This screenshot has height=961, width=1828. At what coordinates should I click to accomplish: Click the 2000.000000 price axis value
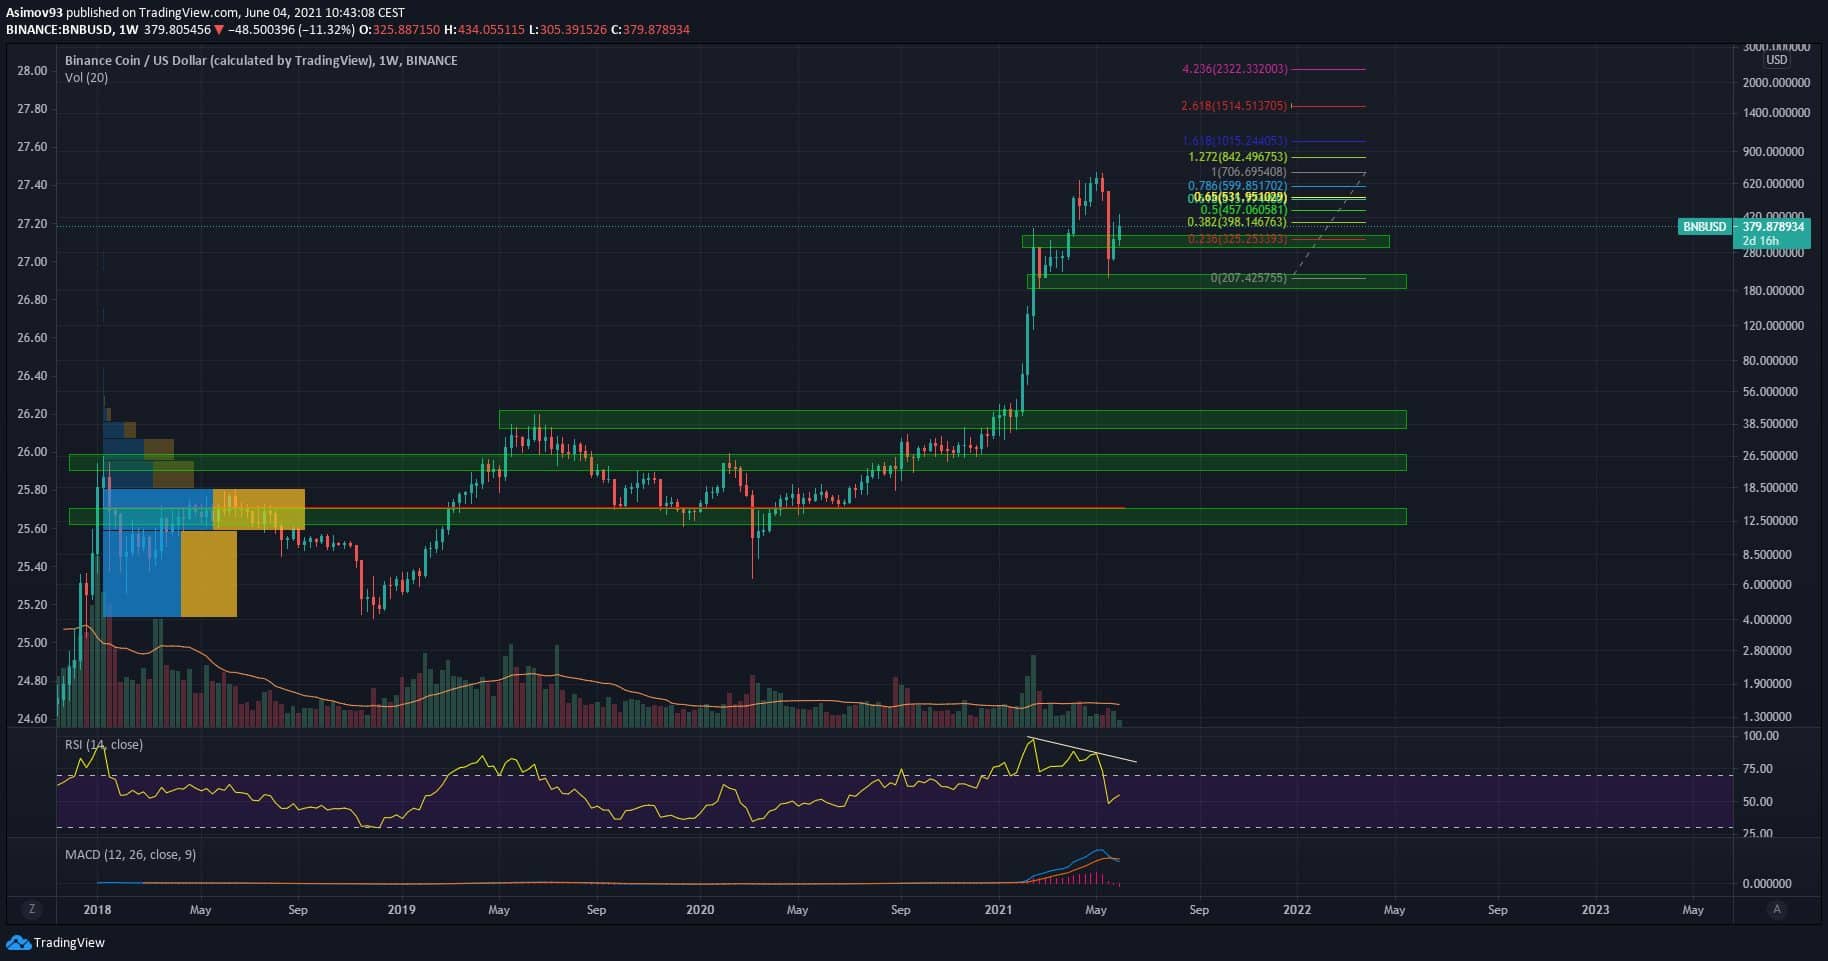click(x=1776, y=83)
